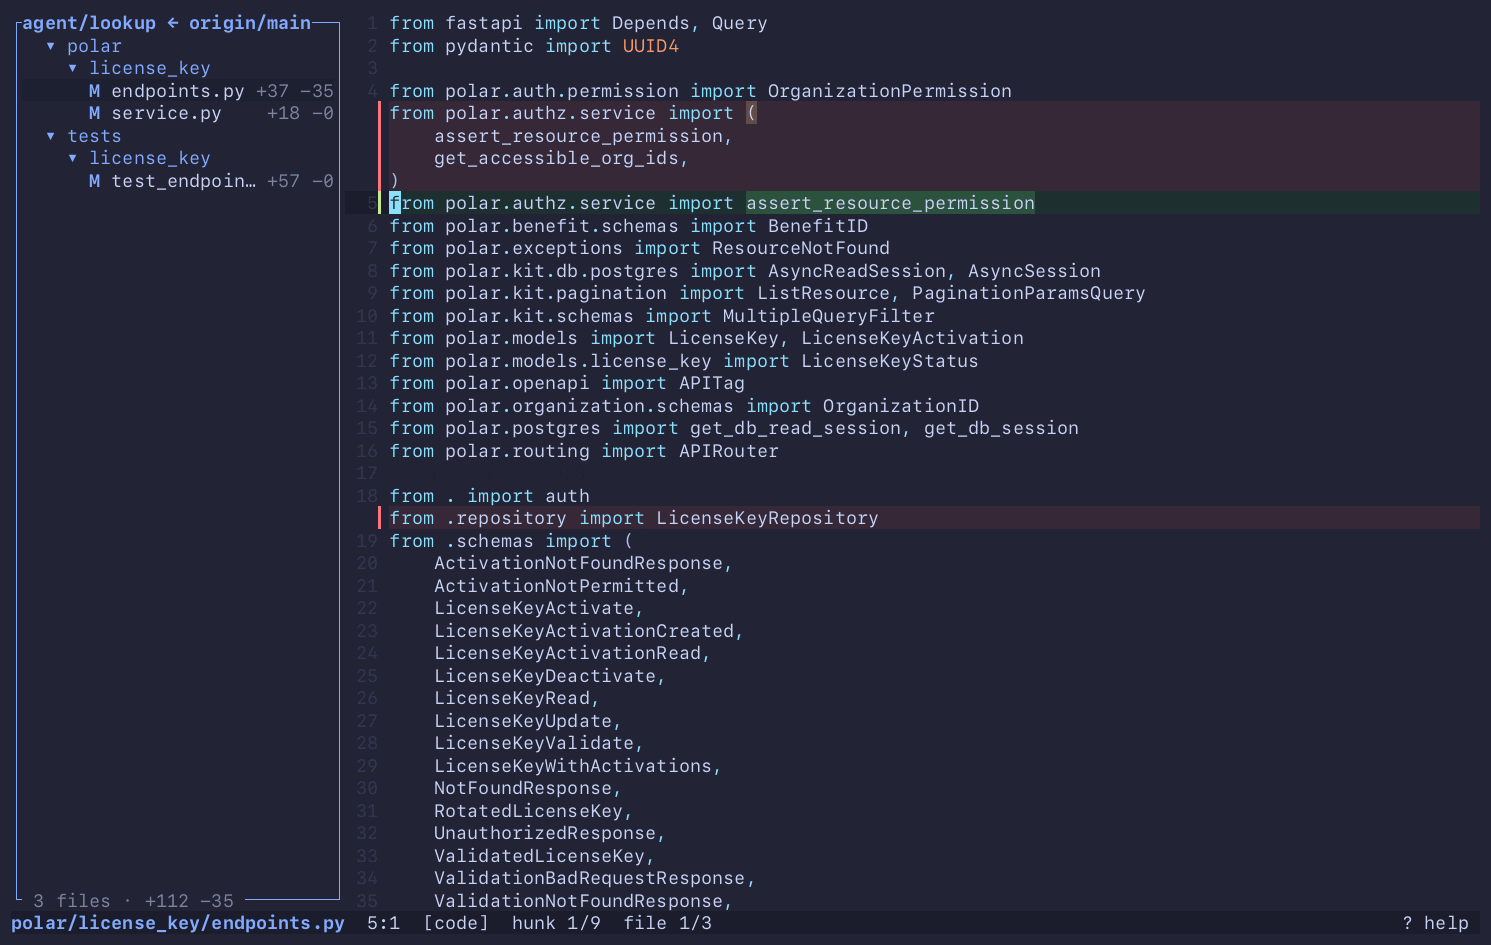Click "get_db_read_session" in the code

pos(796,428)
